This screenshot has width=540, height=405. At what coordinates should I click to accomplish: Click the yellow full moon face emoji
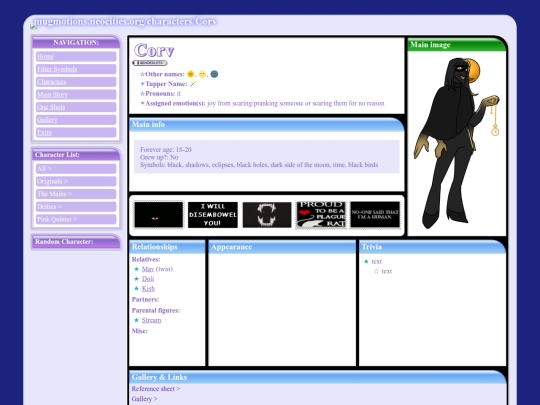202,74
